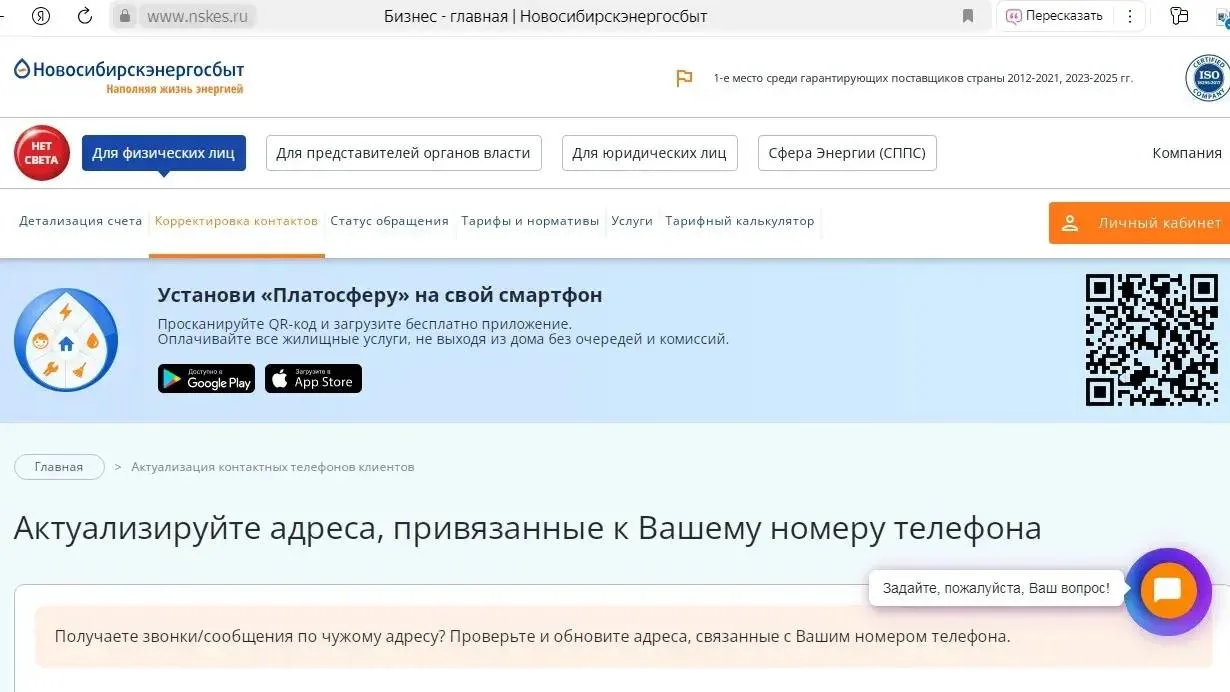Click the Платосфера app droplet logo
Screen dimensions: 1230x692
tap(66, 340)
